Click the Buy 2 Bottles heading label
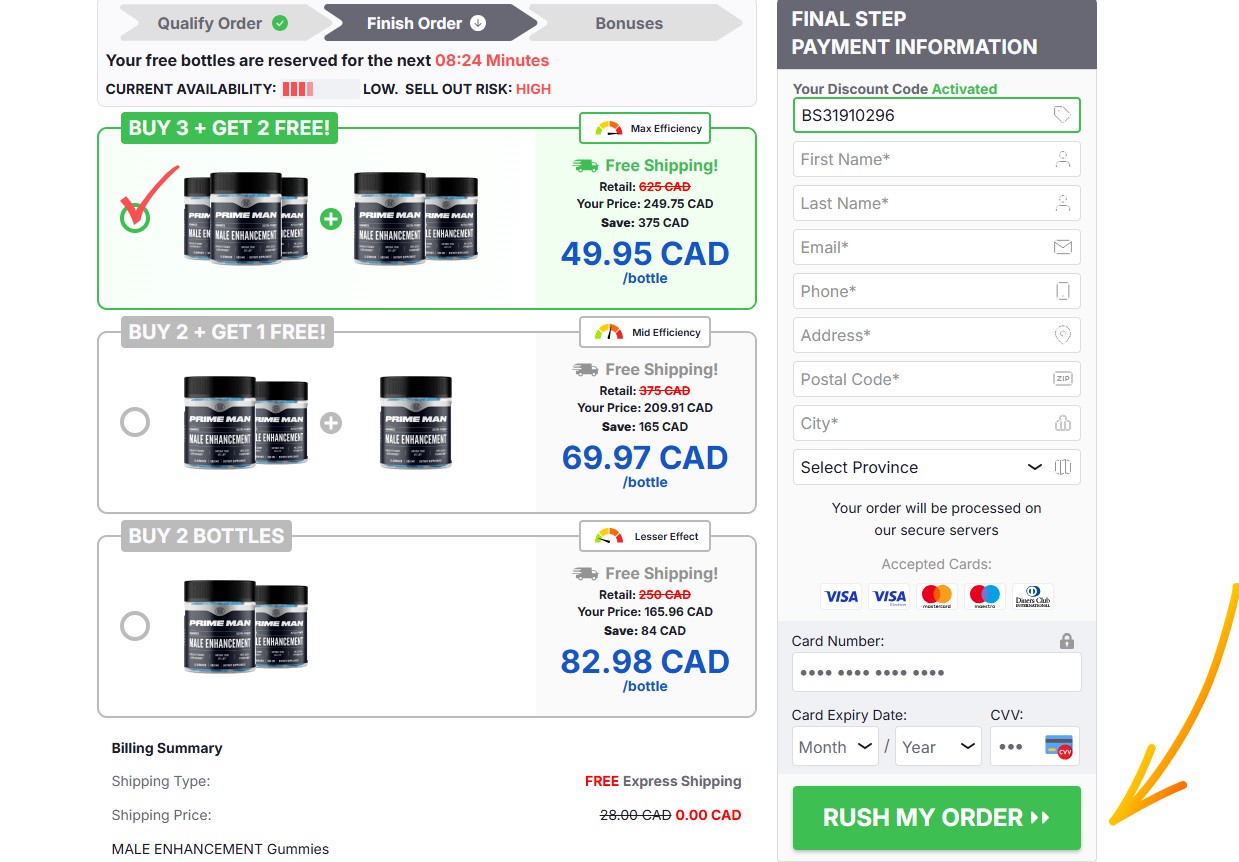 [207, 536]
